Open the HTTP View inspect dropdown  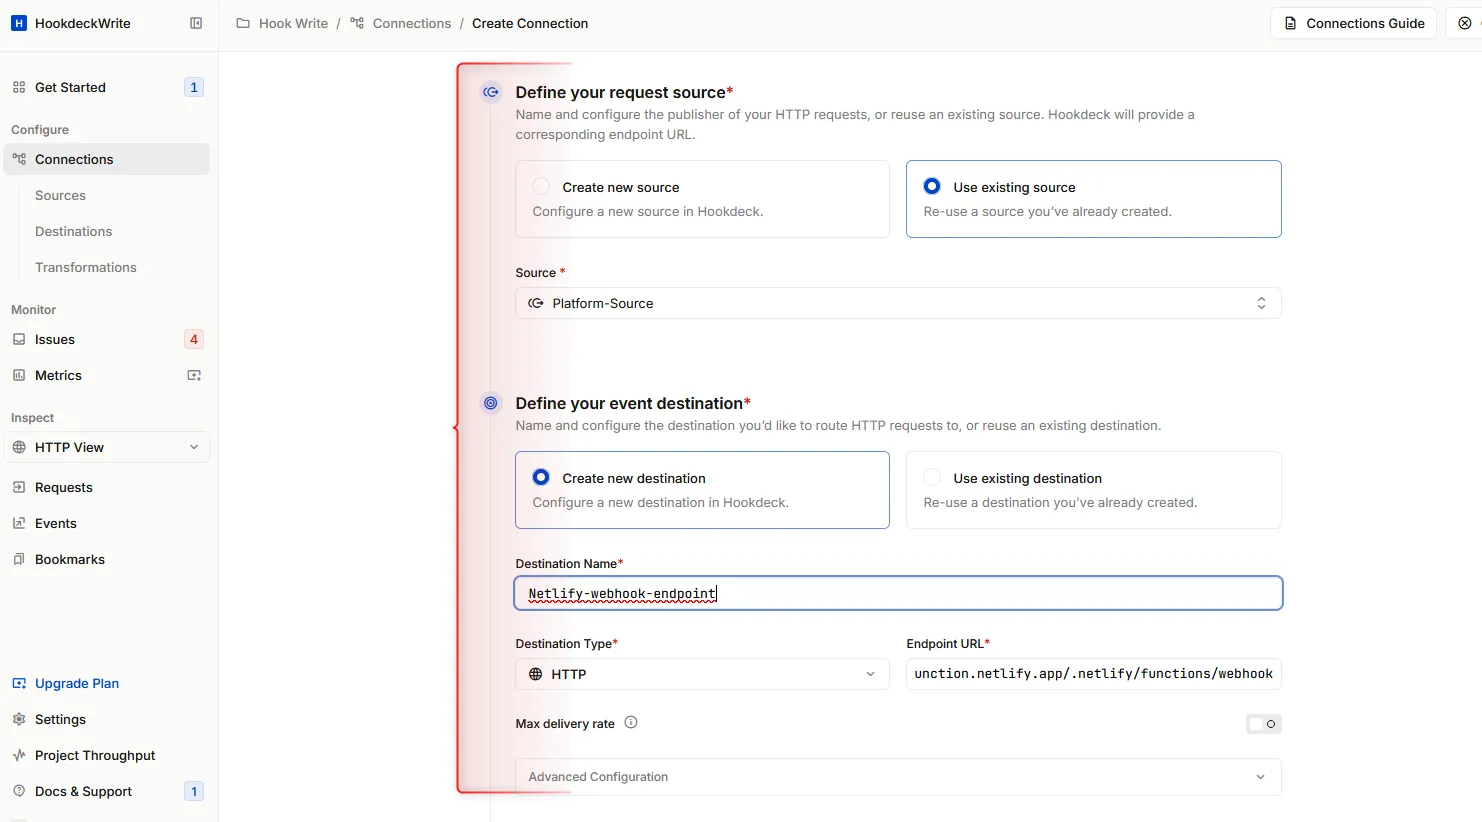click(107, 447)
